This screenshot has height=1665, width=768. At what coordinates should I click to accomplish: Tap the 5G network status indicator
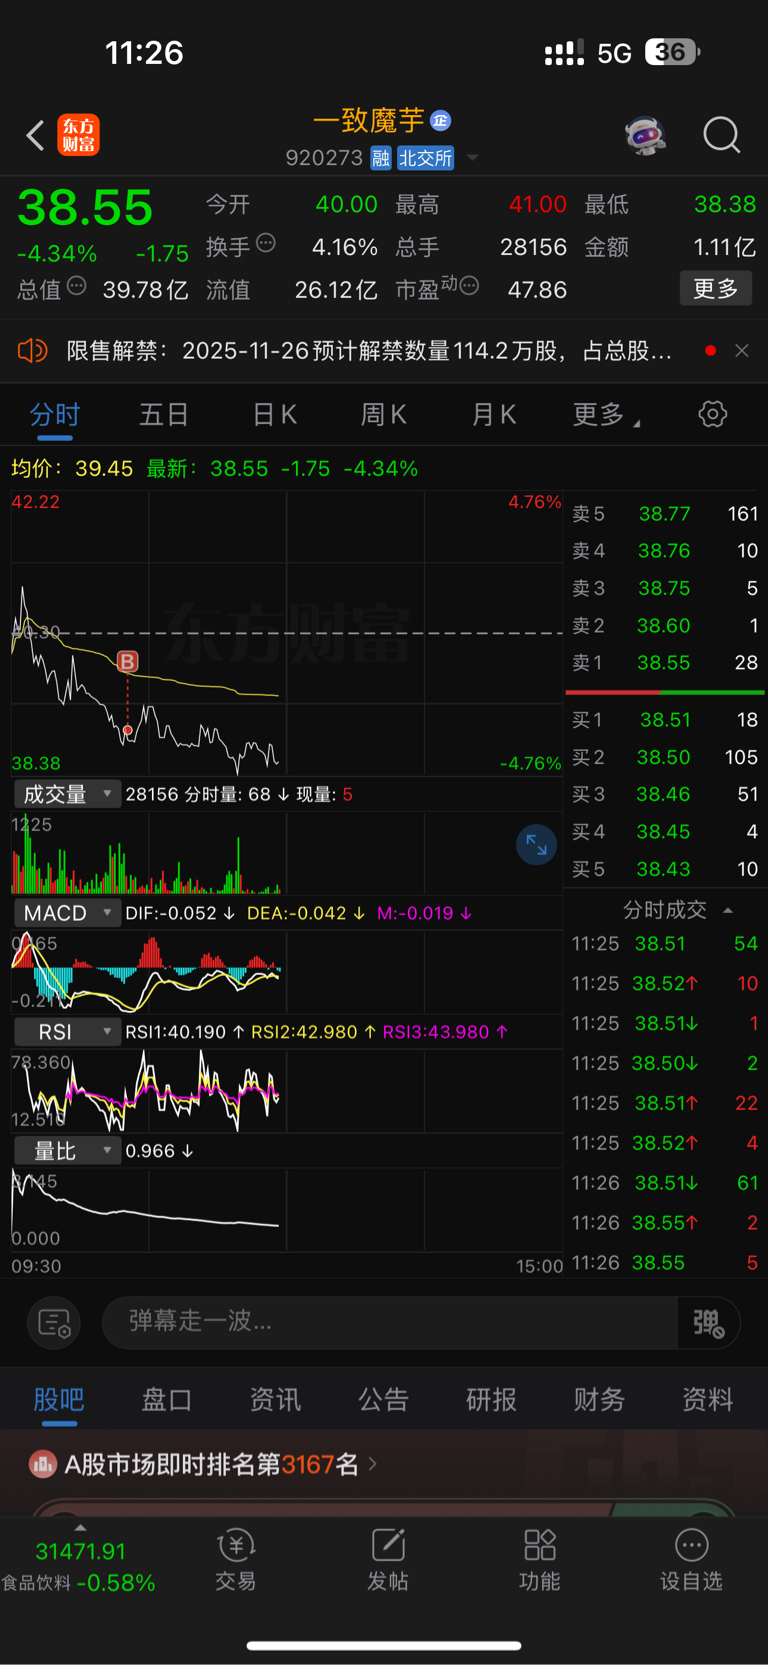click(614, 53)
